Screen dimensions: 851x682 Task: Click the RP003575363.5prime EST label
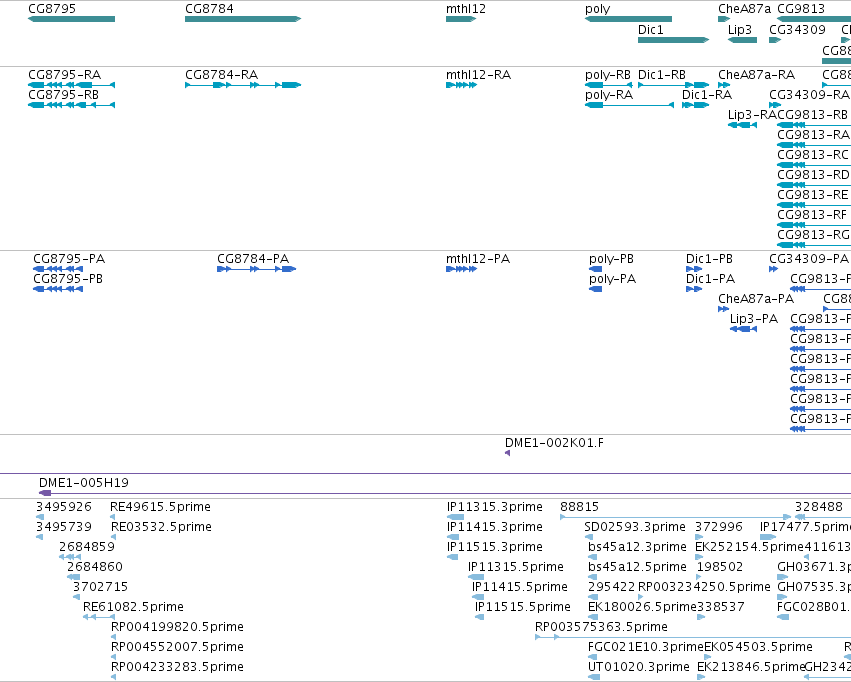tap(601, 627)
